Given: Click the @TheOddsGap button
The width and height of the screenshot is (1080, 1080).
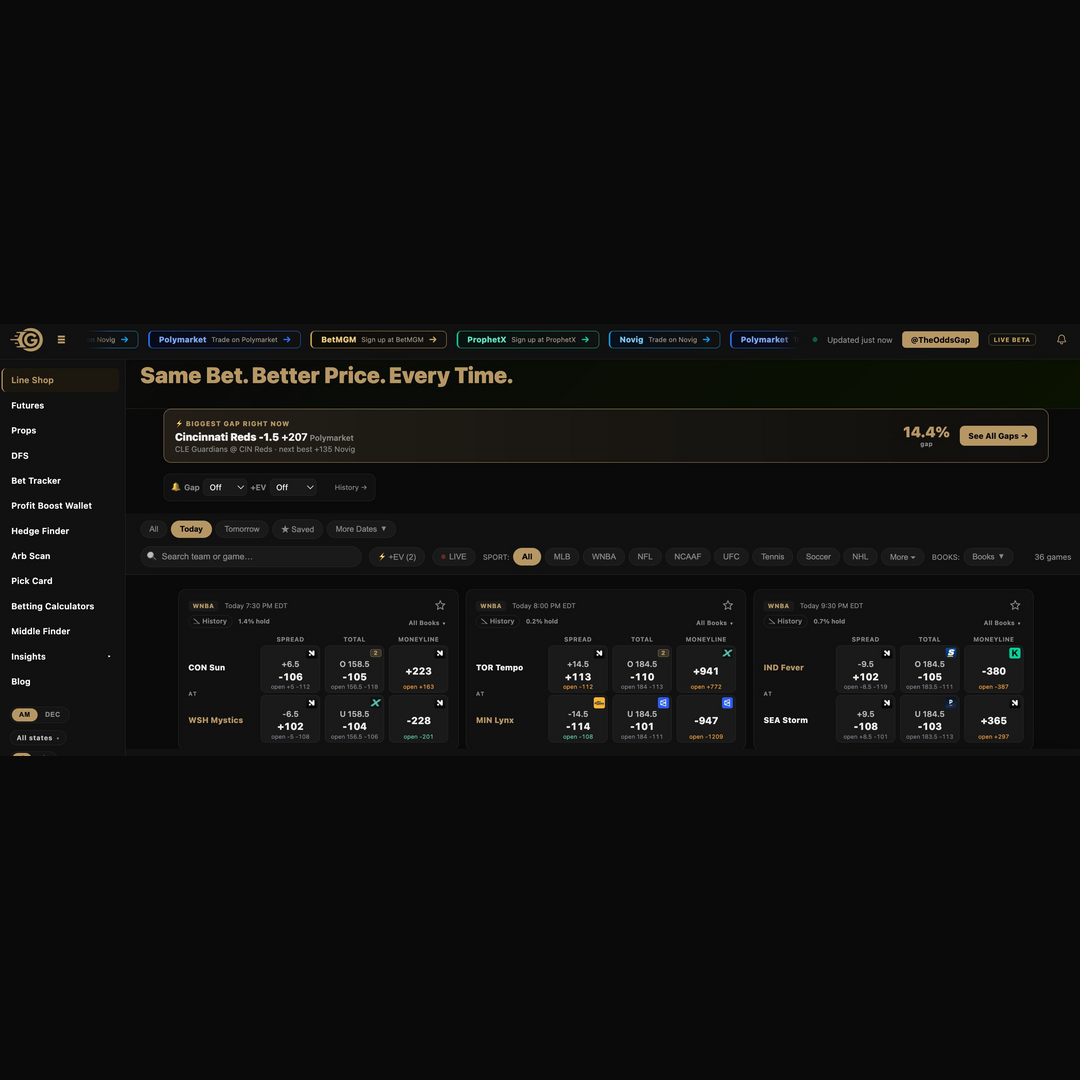Looking at the screenshot, I should (939, 340).
